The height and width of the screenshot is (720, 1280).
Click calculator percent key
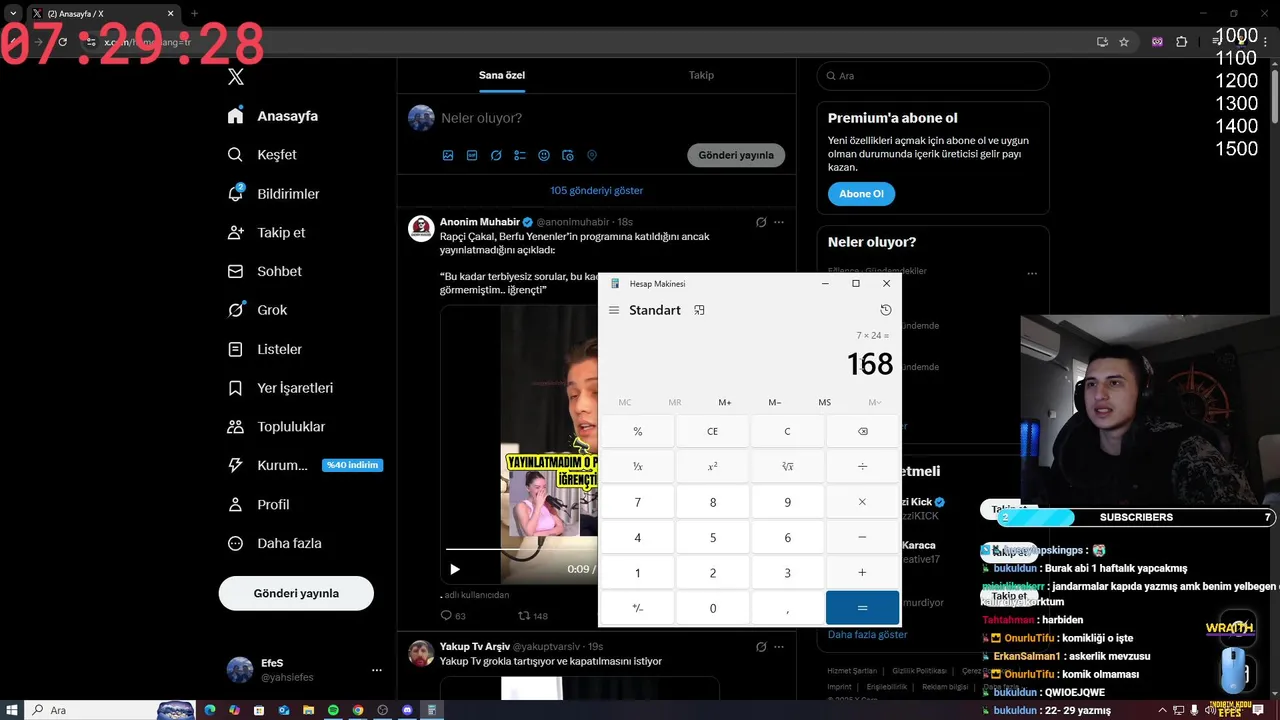pyautogui.click(x=637, y=431)
